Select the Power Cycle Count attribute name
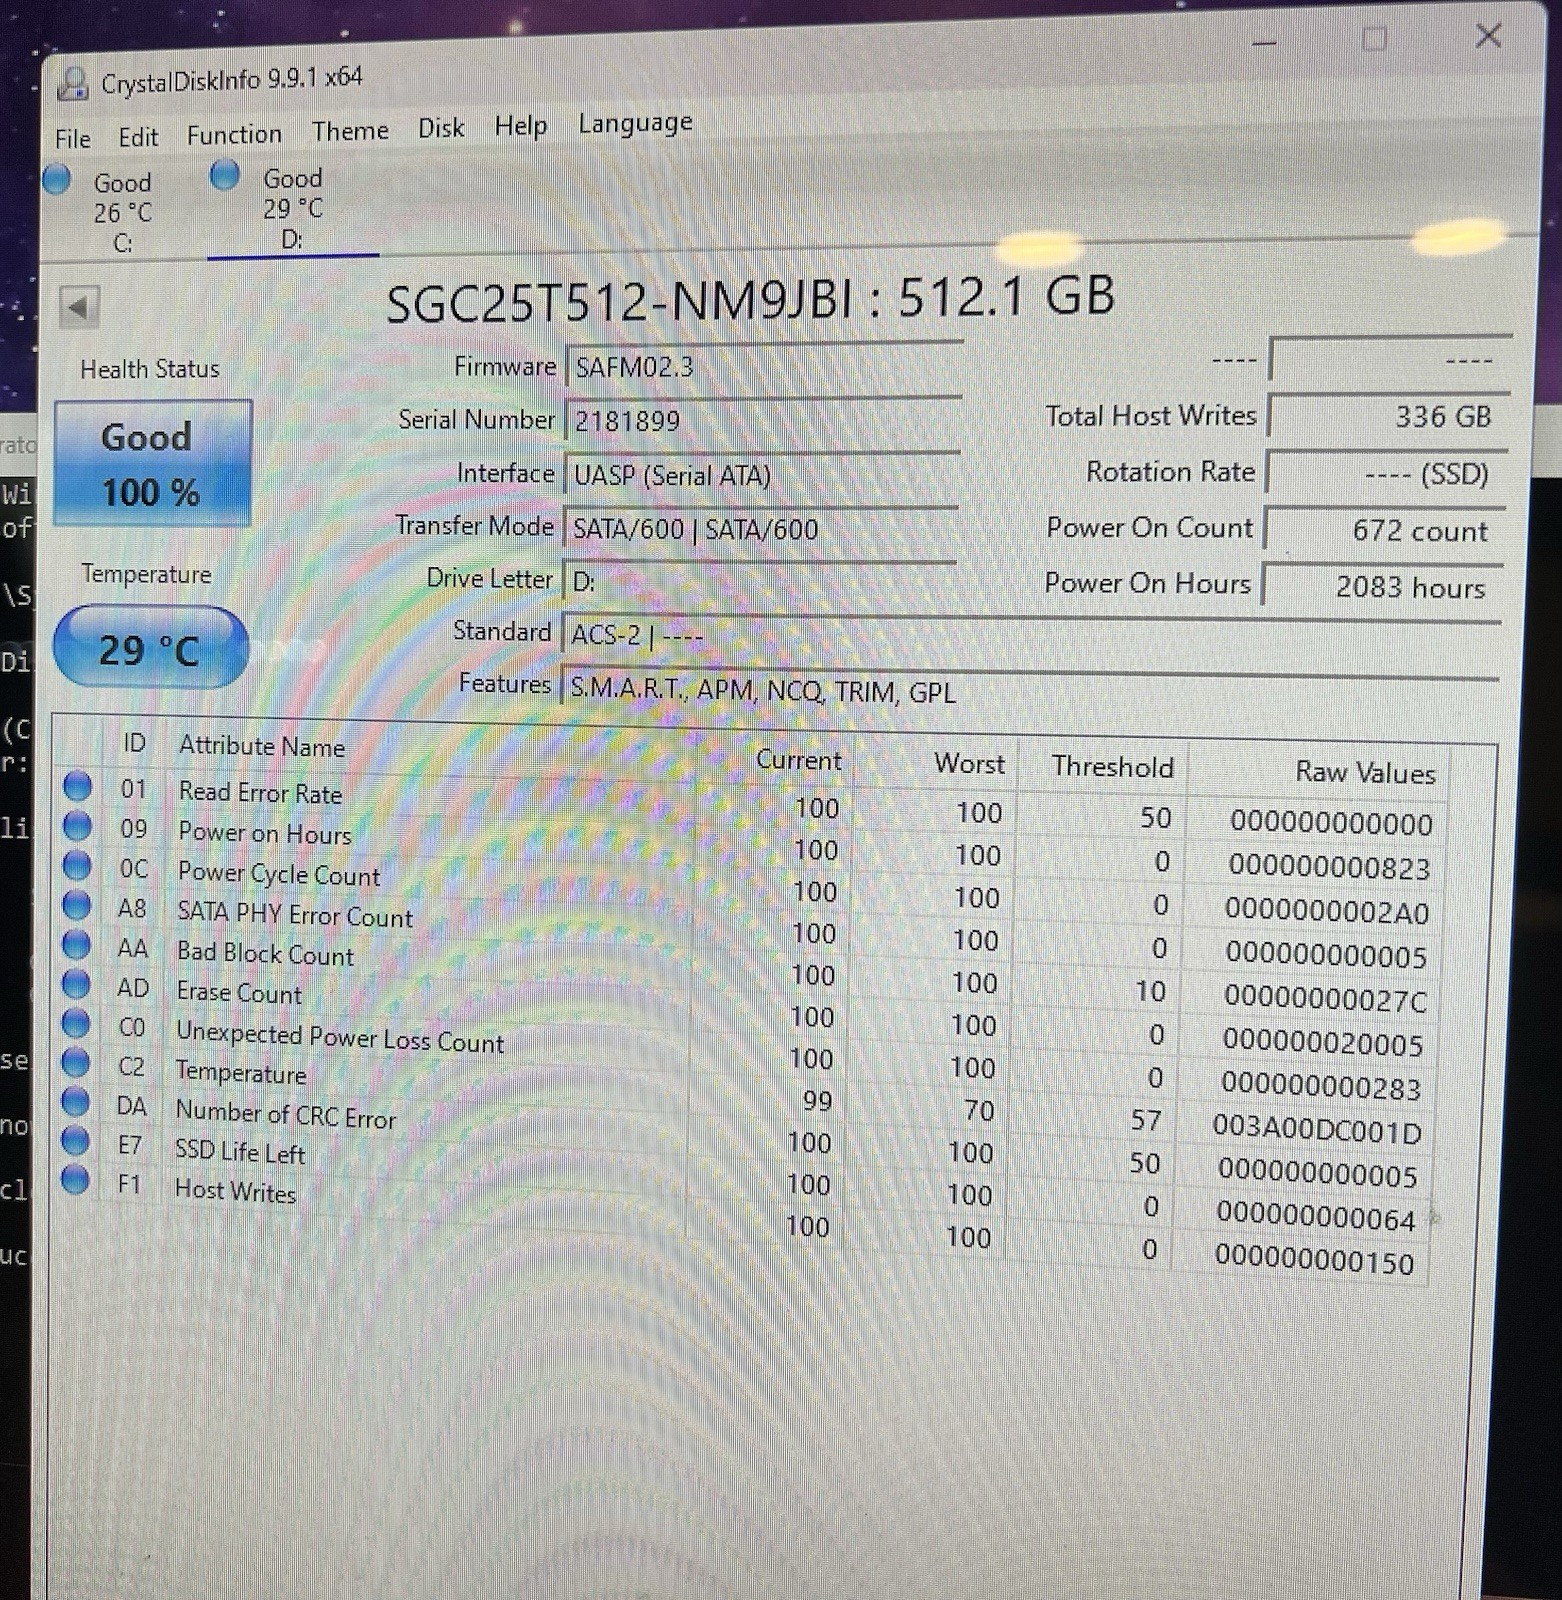Image resolution: width=1562 pixels, height=1600 pixels. tap(279, 874)
